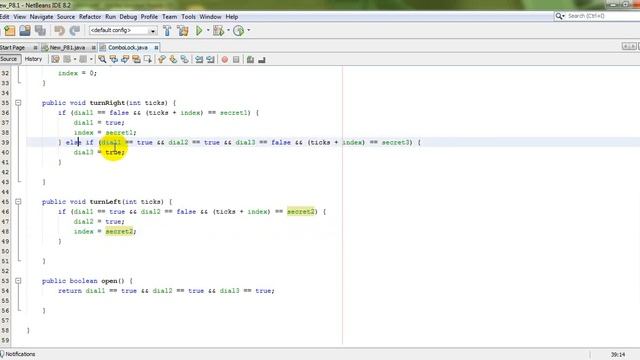Collapse the open method fold
This screenshot has width=640, height=360.
pyautogui.click(x=18, y=281)
